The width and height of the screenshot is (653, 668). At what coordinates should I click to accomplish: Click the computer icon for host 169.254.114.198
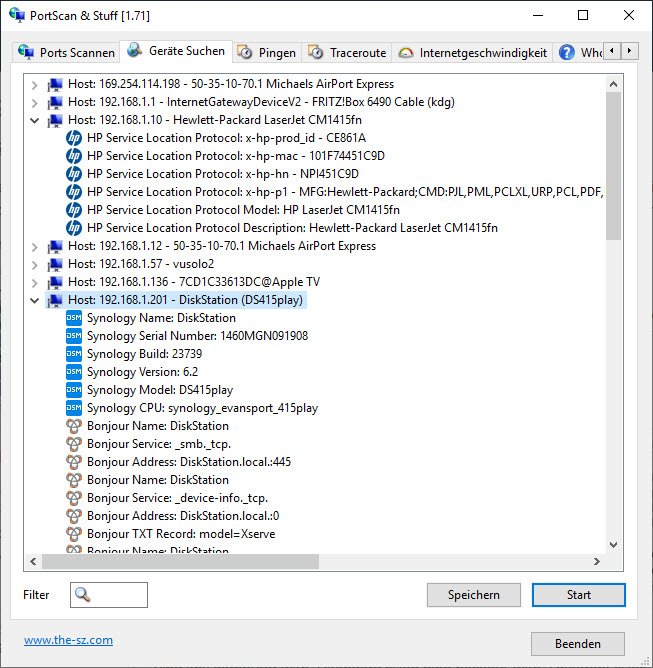(x=55, y=84)
